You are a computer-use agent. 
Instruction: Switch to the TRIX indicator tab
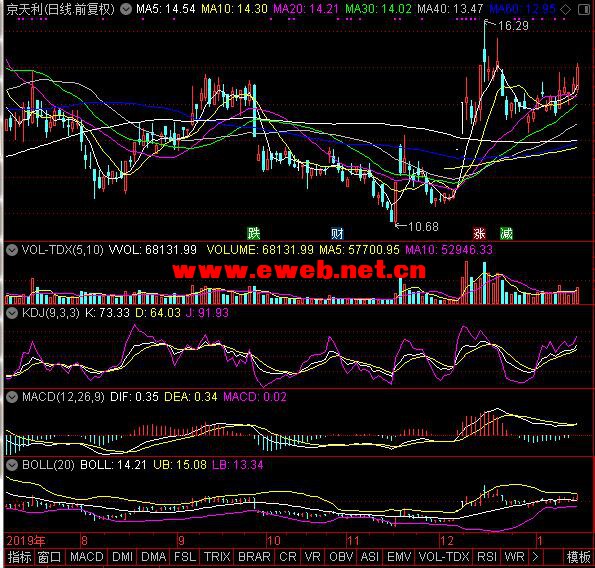217,557
